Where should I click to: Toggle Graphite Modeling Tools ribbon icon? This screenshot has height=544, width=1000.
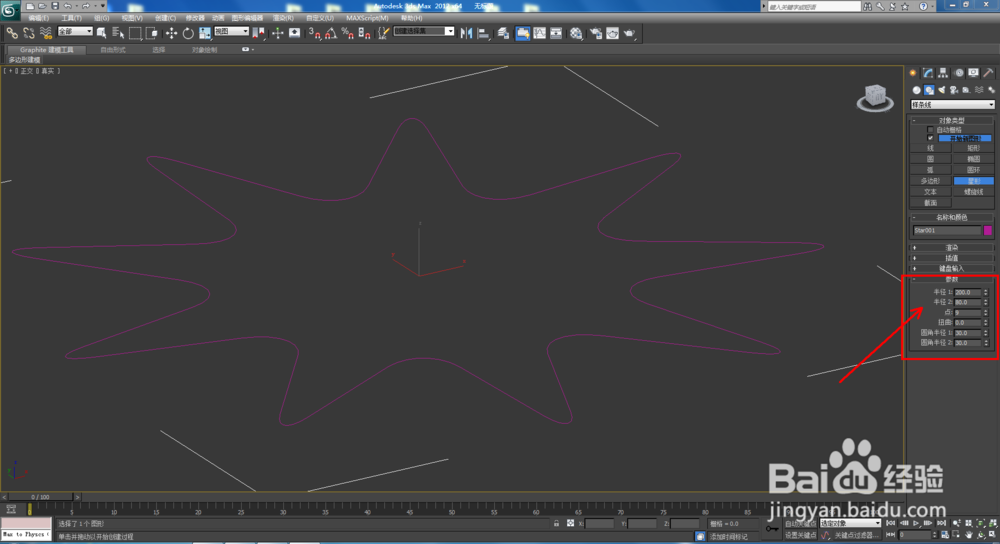[522, 33]
